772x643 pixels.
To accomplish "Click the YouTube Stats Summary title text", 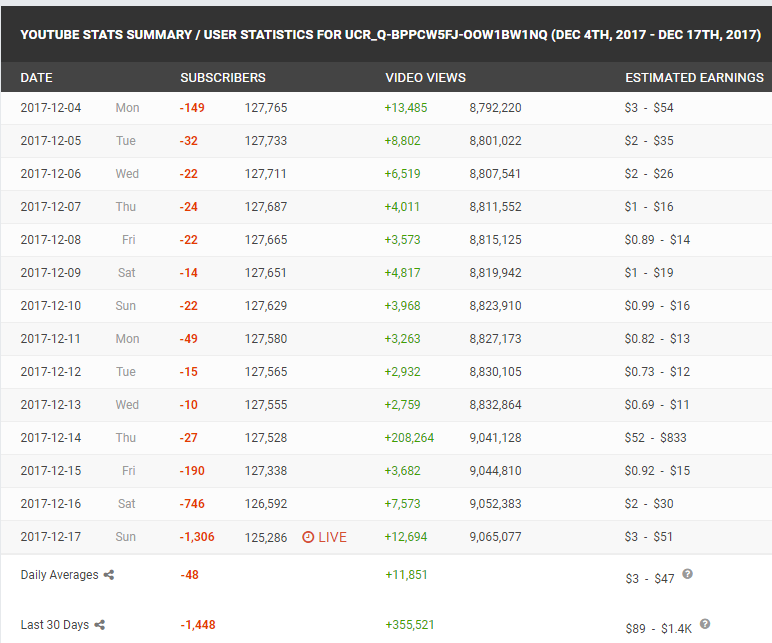I will tap(390, 34).
